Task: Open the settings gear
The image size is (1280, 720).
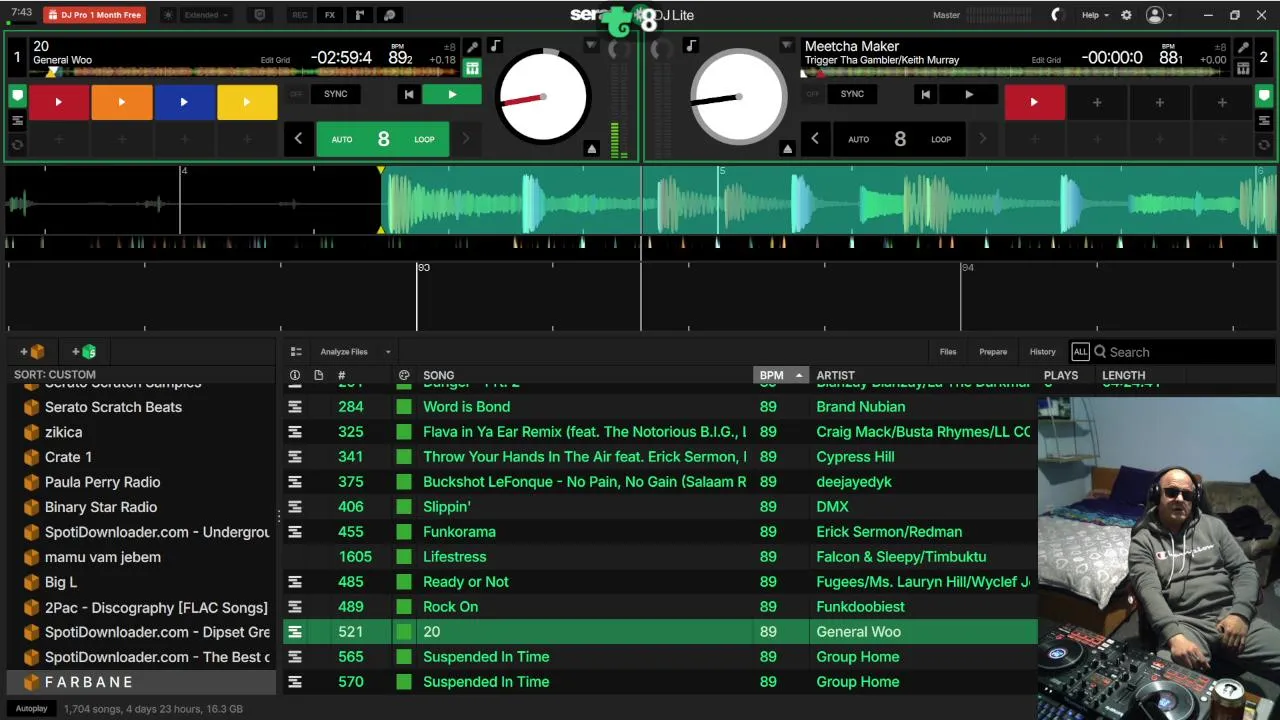Action: [x=1126, y=15]
